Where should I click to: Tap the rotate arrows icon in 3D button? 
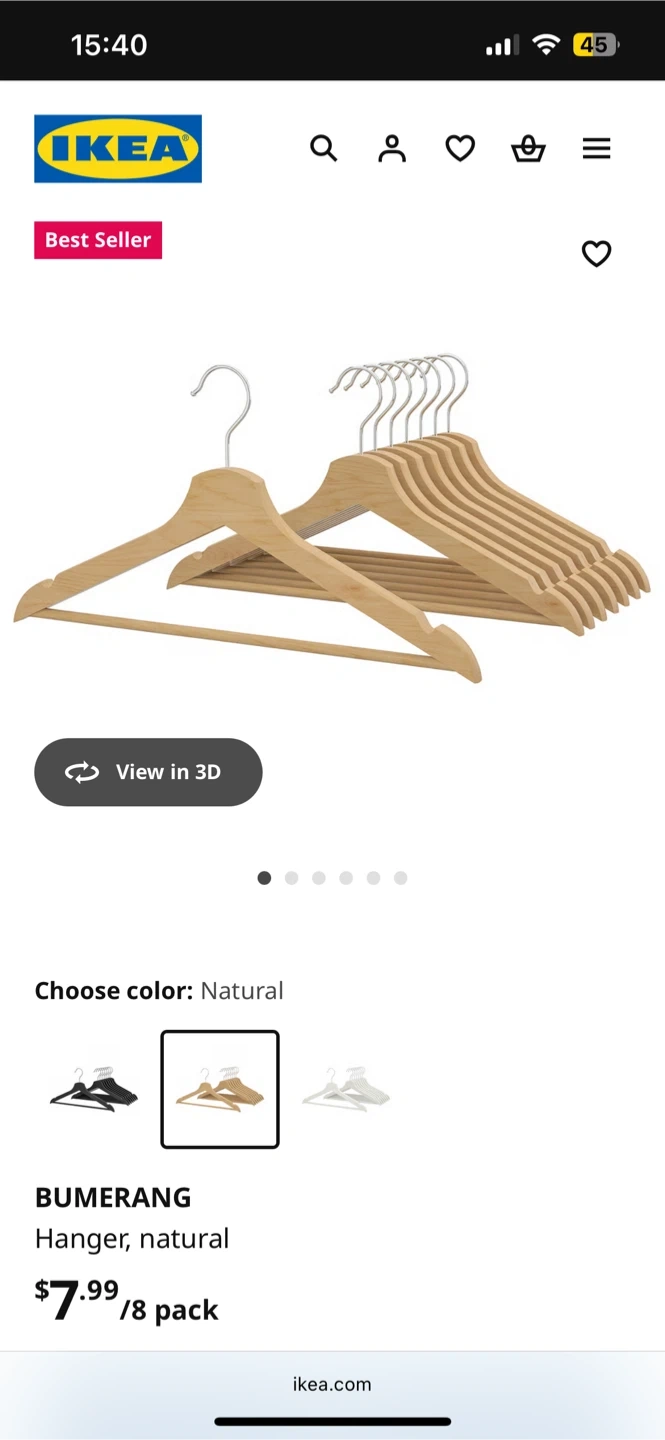[x=82, y=772]
